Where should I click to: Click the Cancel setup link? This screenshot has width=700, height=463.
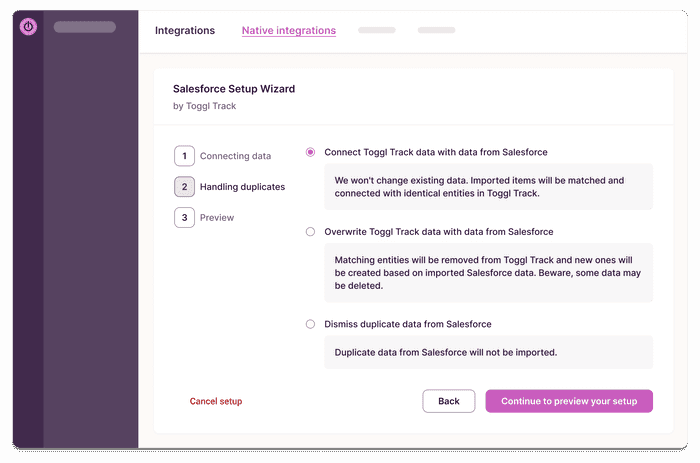[216, 401]
